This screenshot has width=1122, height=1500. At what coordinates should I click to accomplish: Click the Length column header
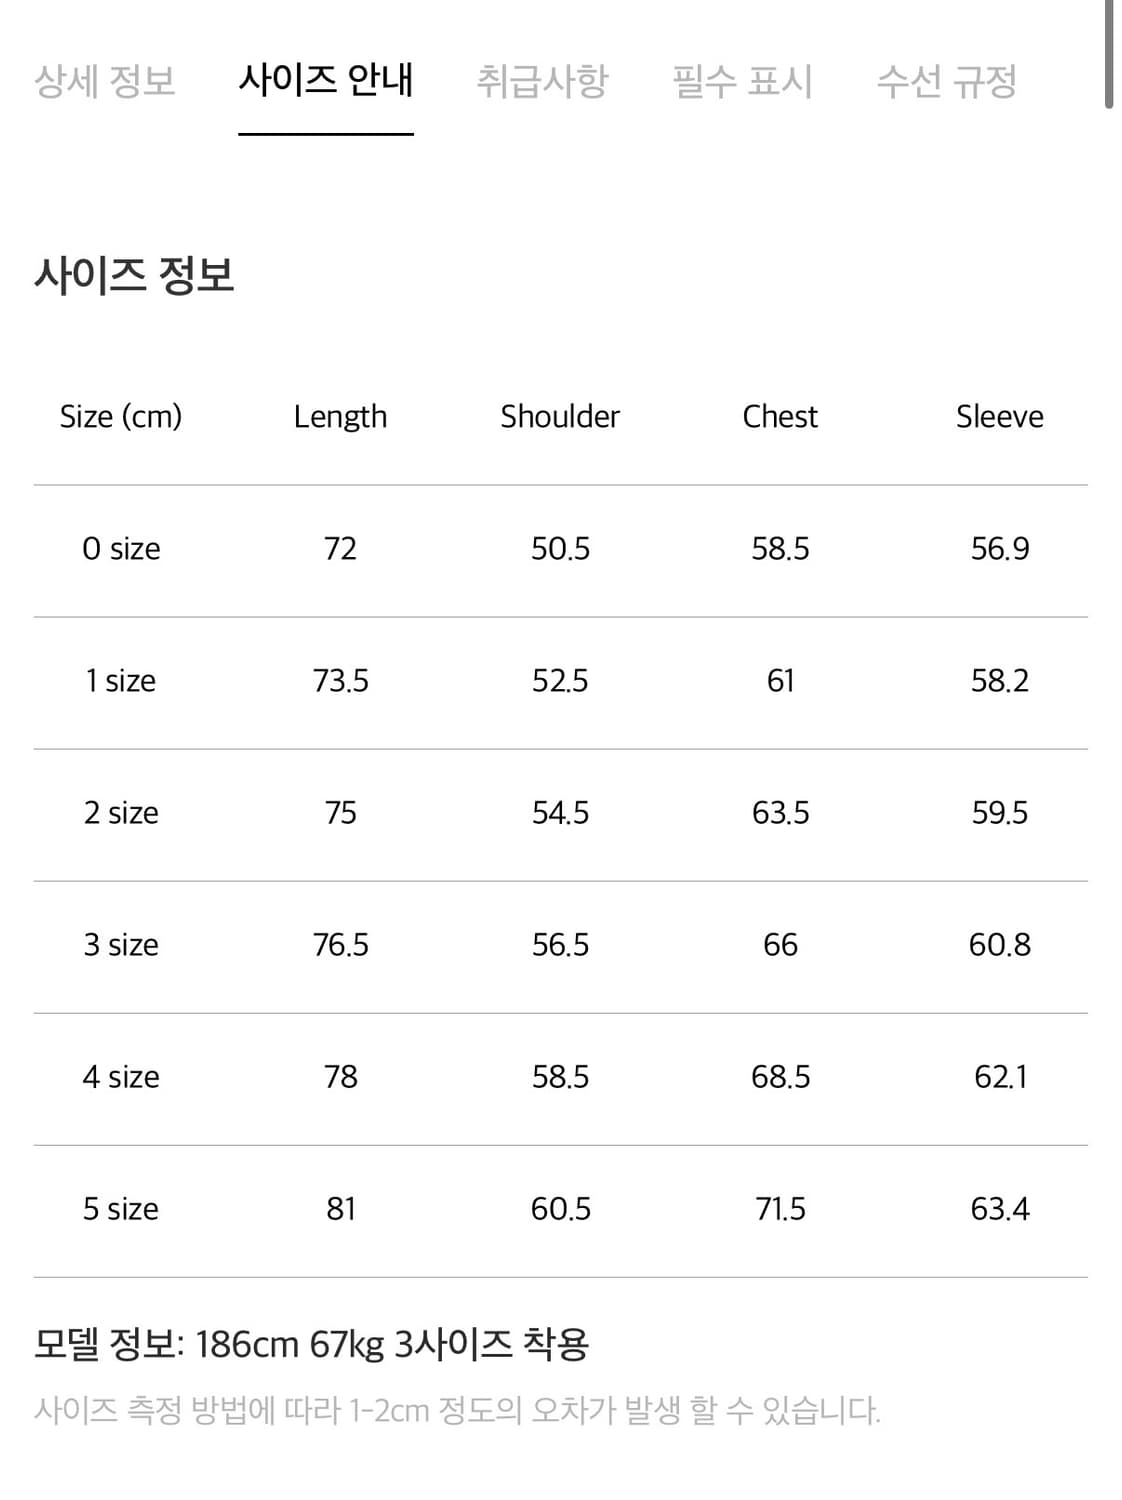[340, 417]
